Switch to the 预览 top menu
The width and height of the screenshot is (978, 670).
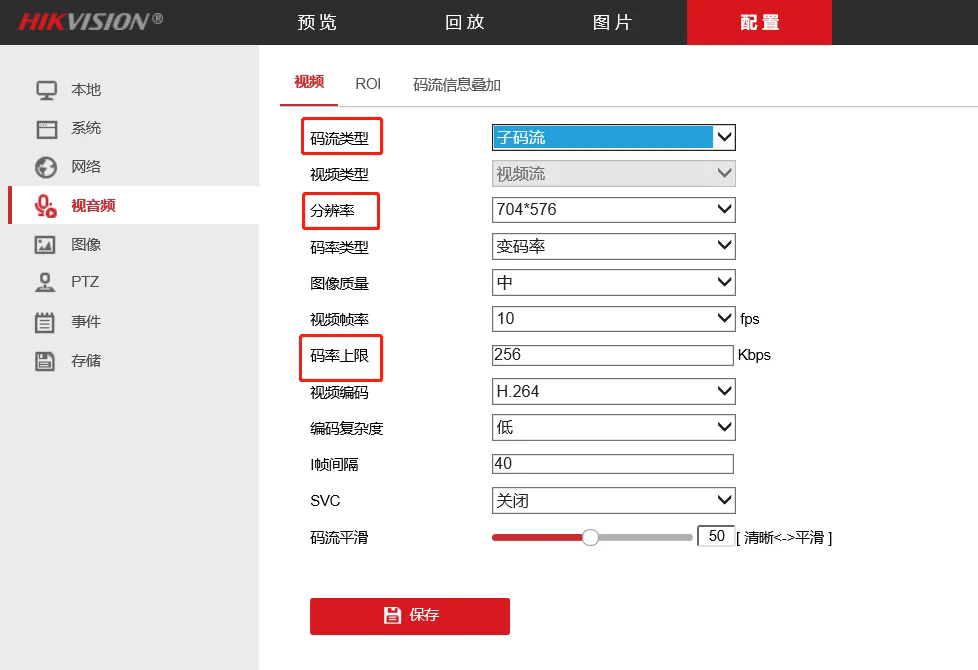pyautogui.click(x=317, y=22)
